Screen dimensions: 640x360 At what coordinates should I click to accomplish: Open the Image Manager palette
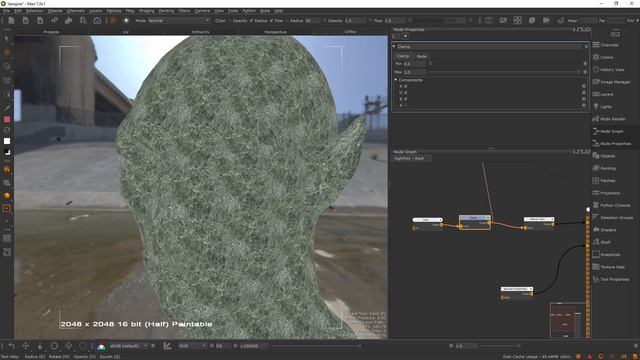[611, 82]
